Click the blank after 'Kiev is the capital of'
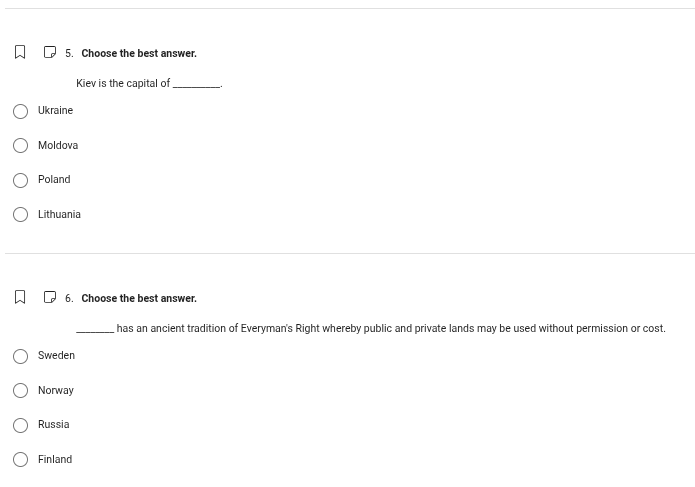 tap(197, 84)
